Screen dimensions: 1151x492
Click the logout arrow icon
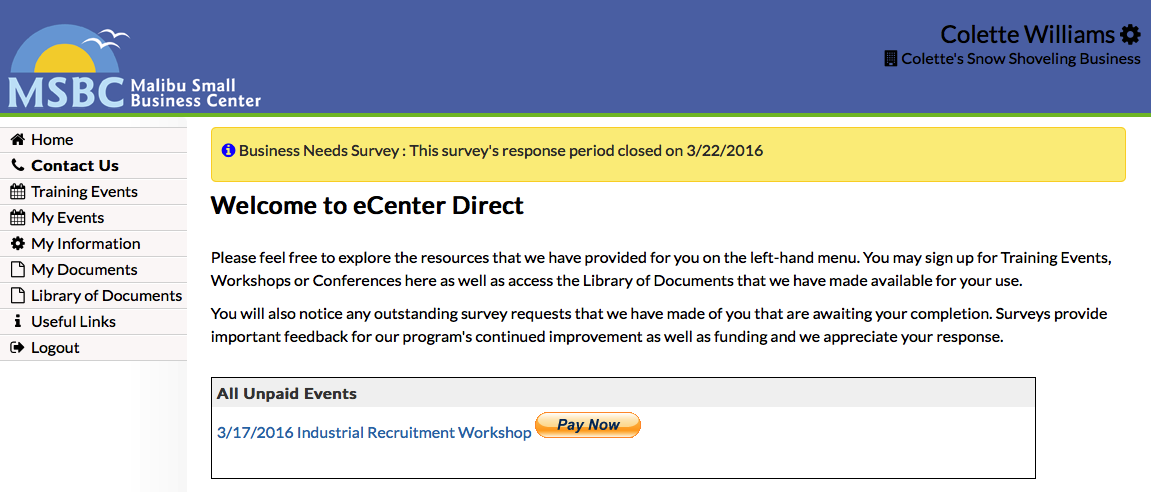pyautogui.click(x=17, y=348)
